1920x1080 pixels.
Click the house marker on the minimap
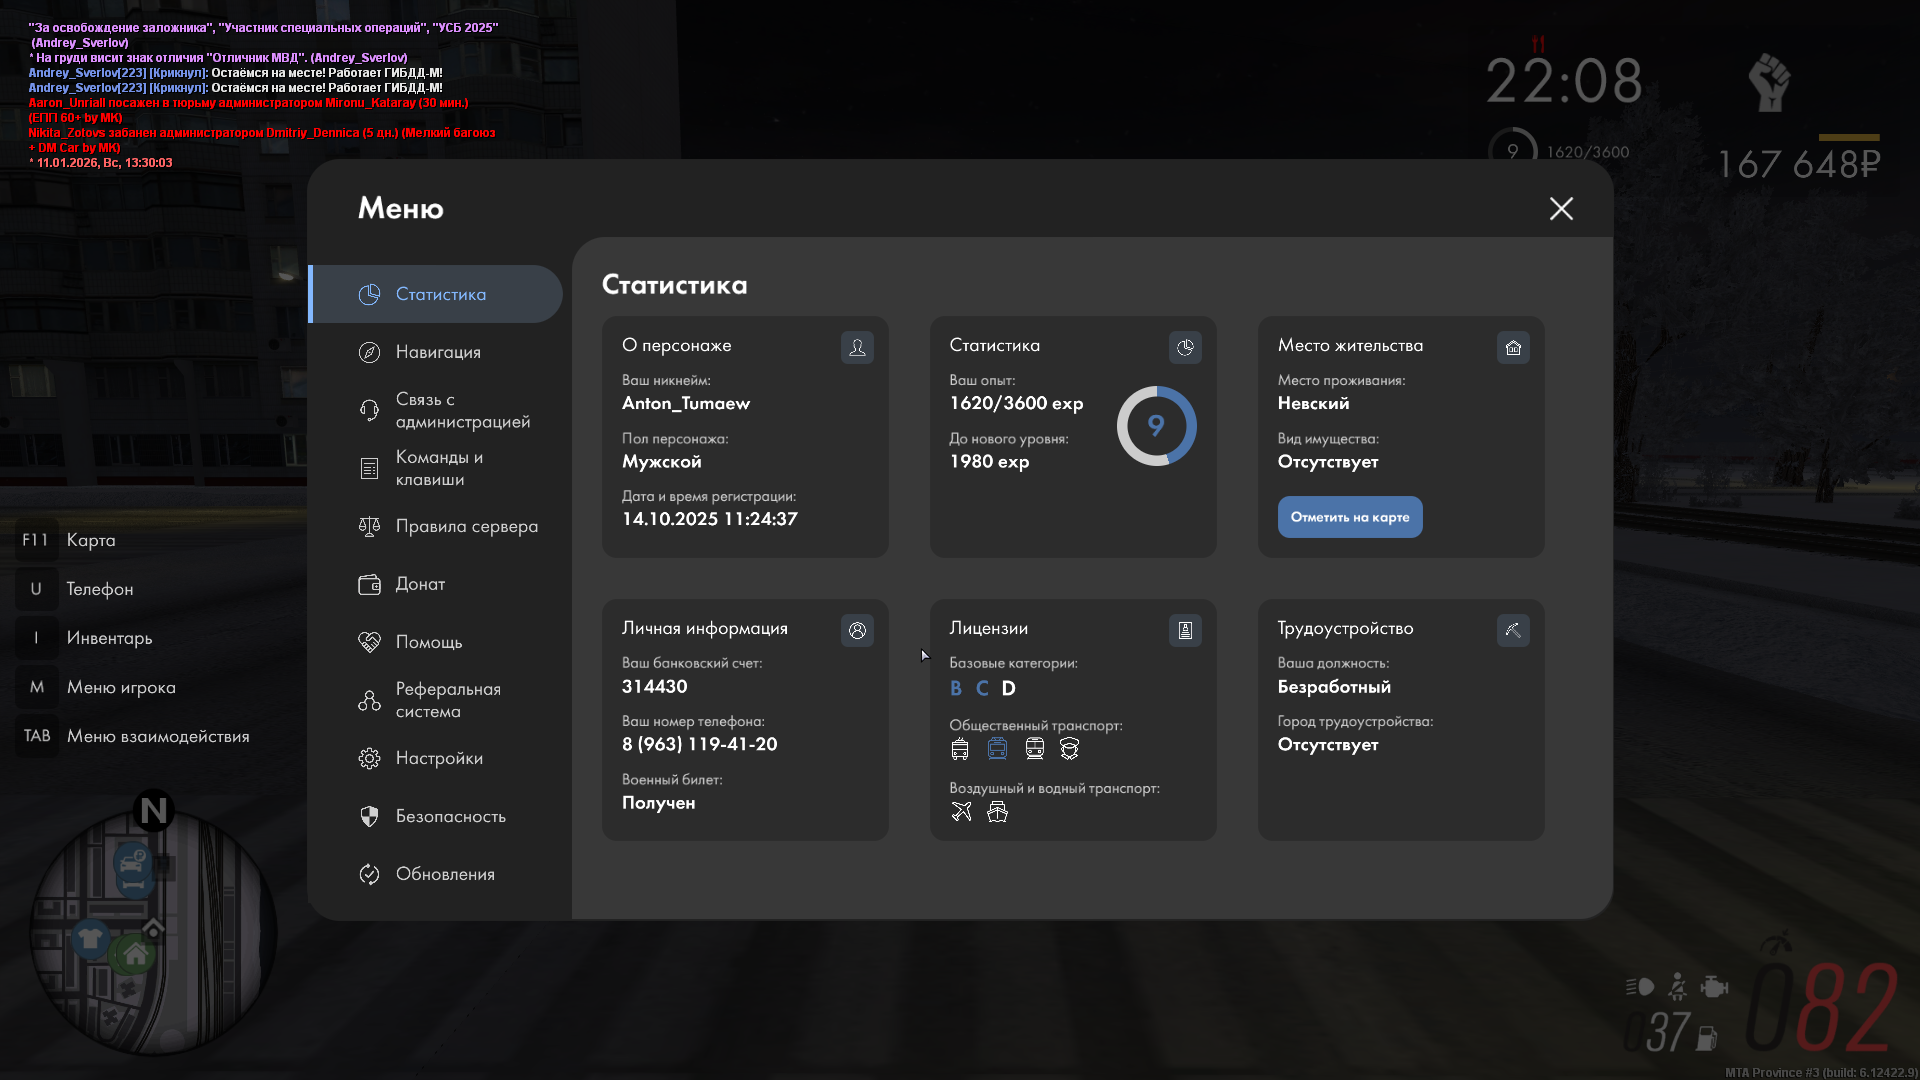(x=136, y=955)
